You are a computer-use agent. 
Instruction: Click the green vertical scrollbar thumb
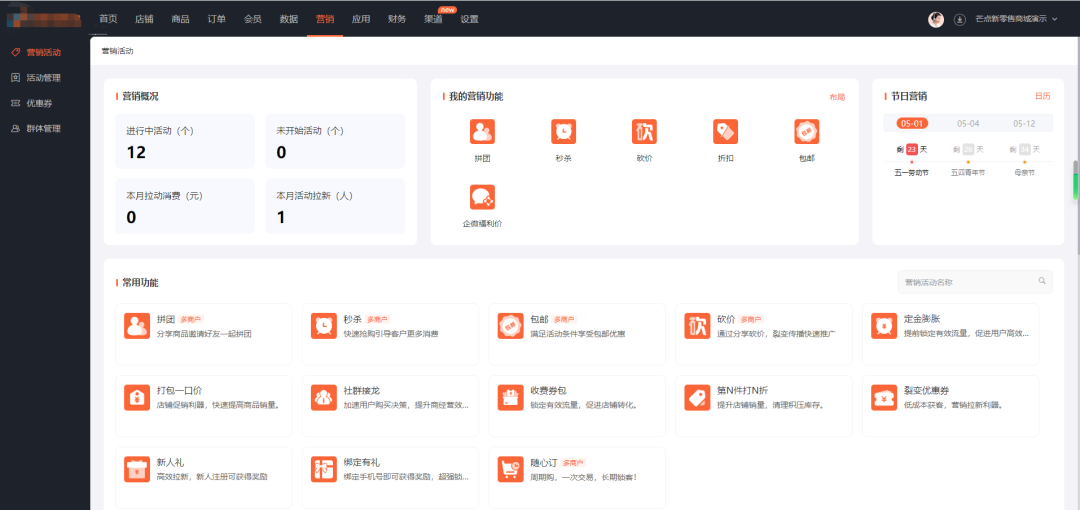[1075, 186]
